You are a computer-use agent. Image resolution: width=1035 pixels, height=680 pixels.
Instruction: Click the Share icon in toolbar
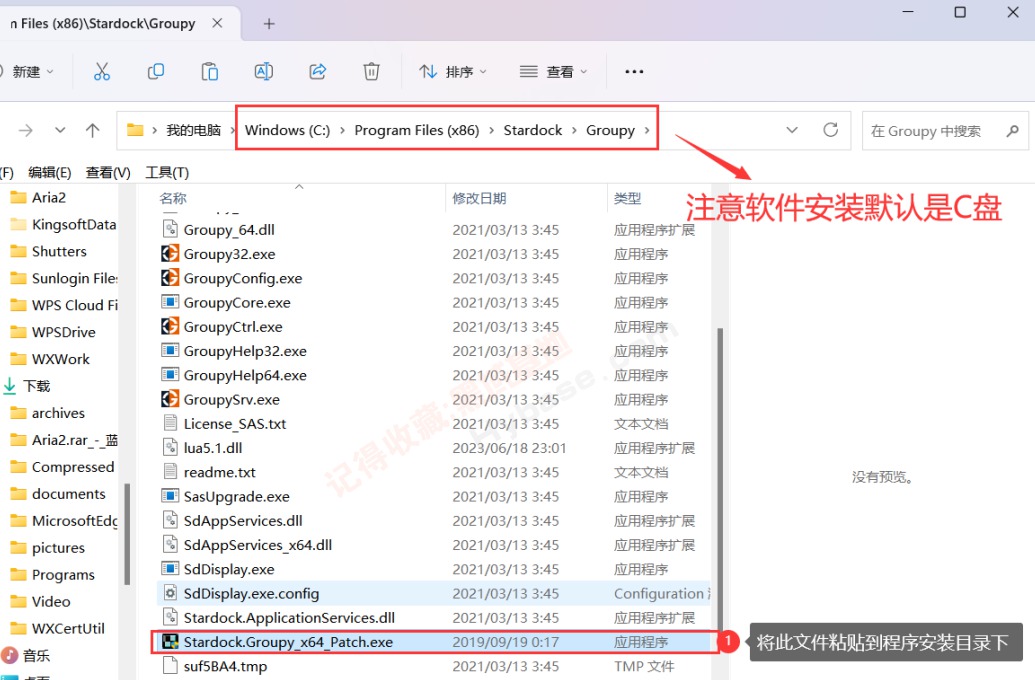317,71
